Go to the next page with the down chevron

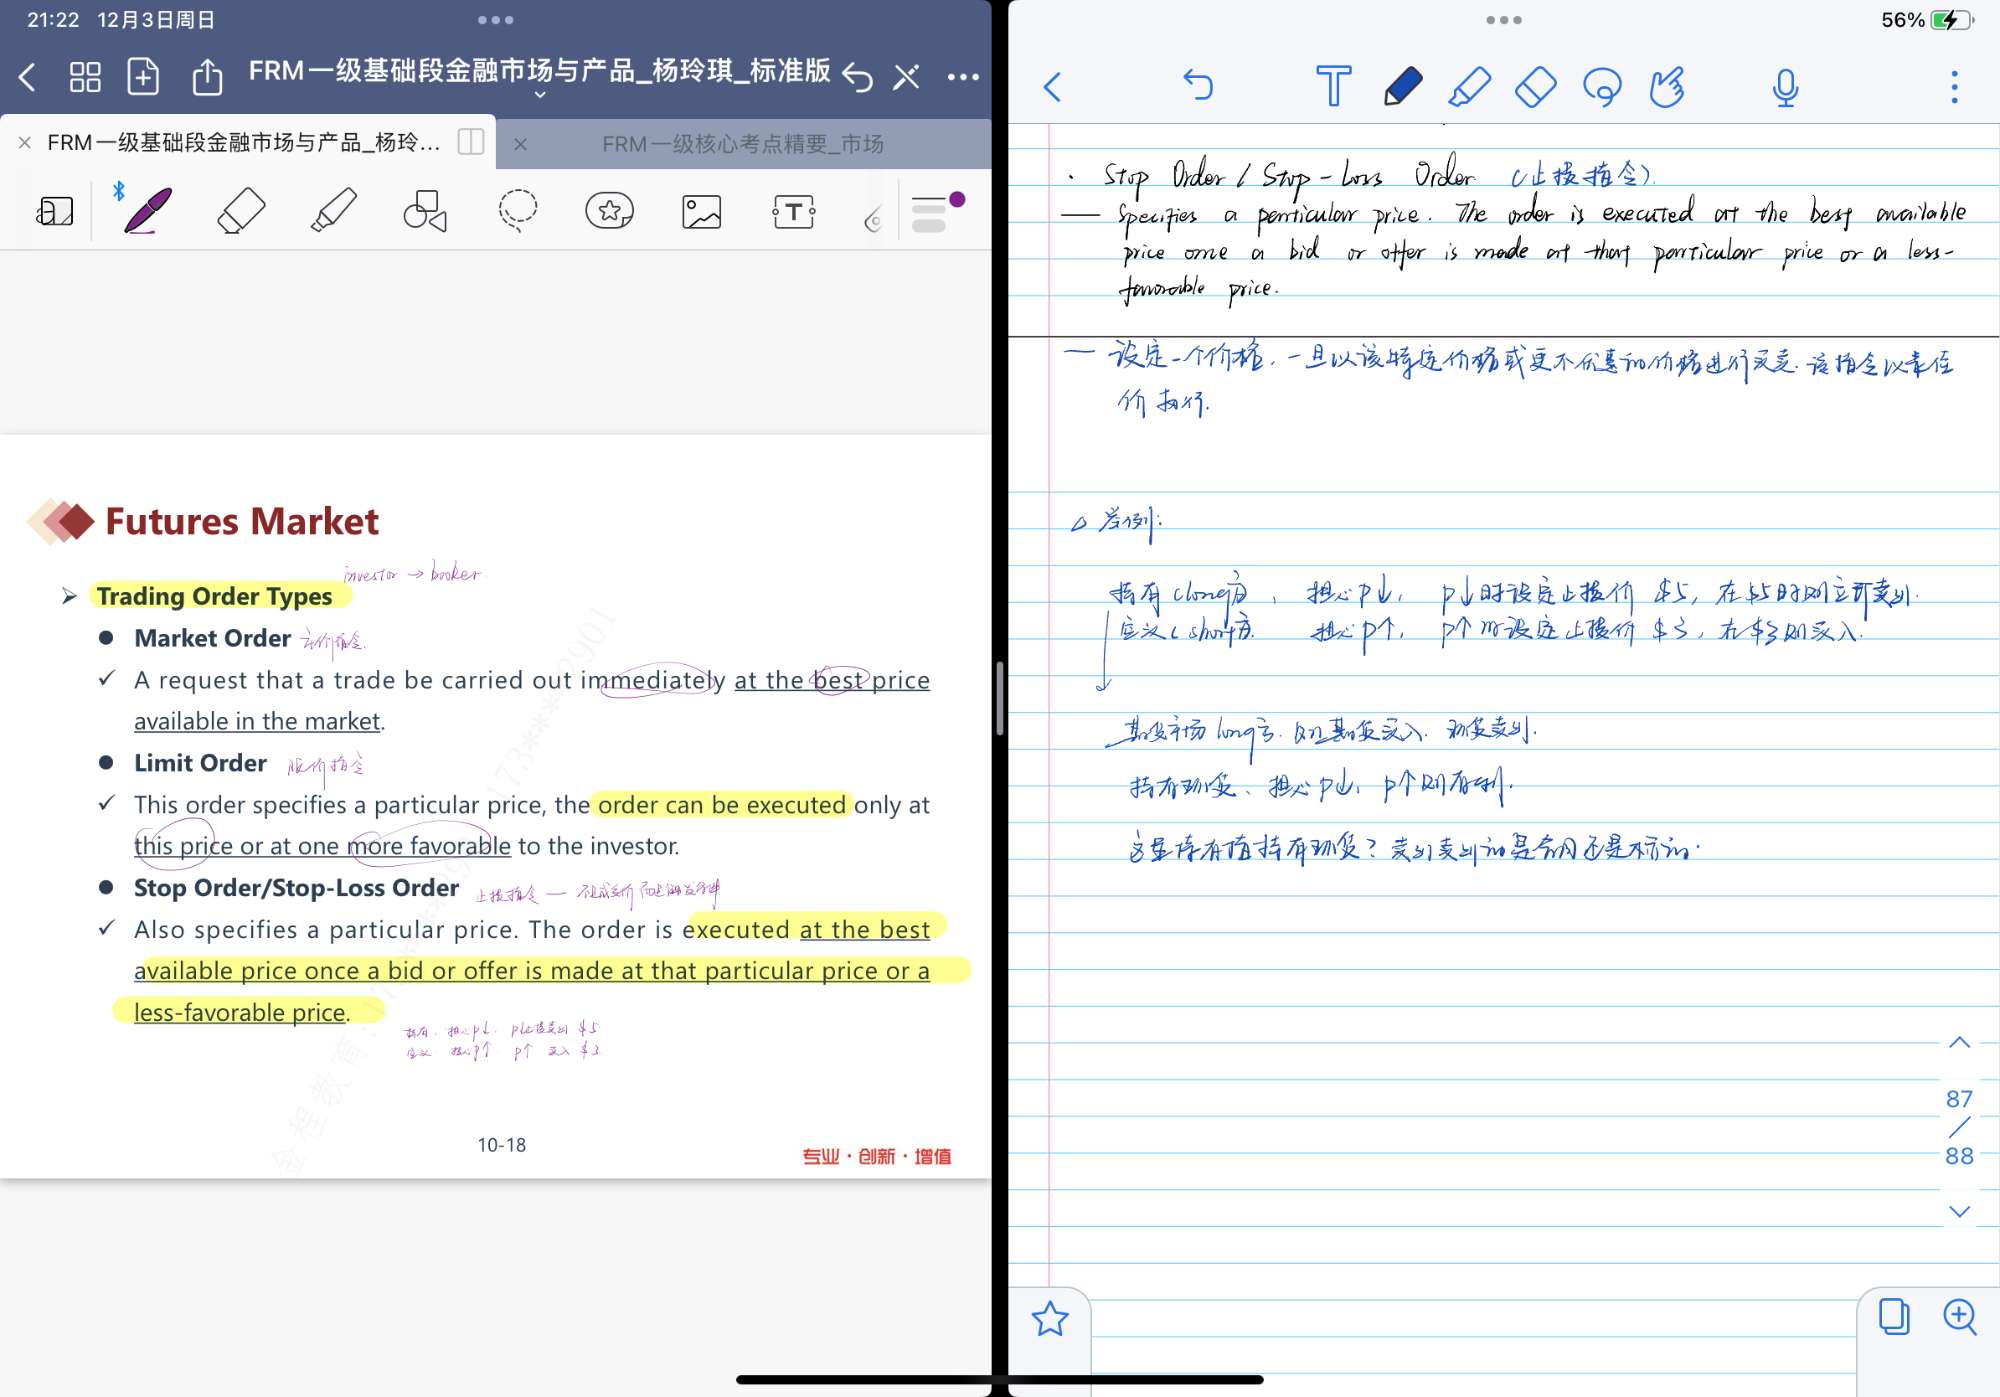[x=1959, y=1211]
